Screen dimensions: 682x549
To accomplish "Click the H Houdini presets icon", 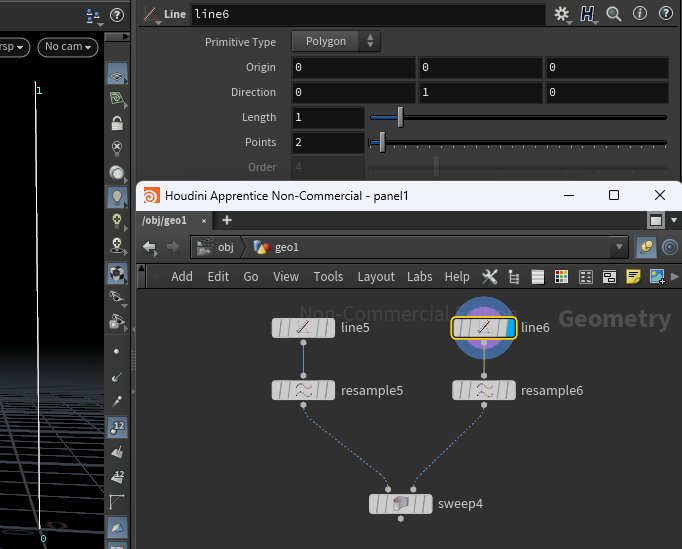I will [x=587, y=14].
